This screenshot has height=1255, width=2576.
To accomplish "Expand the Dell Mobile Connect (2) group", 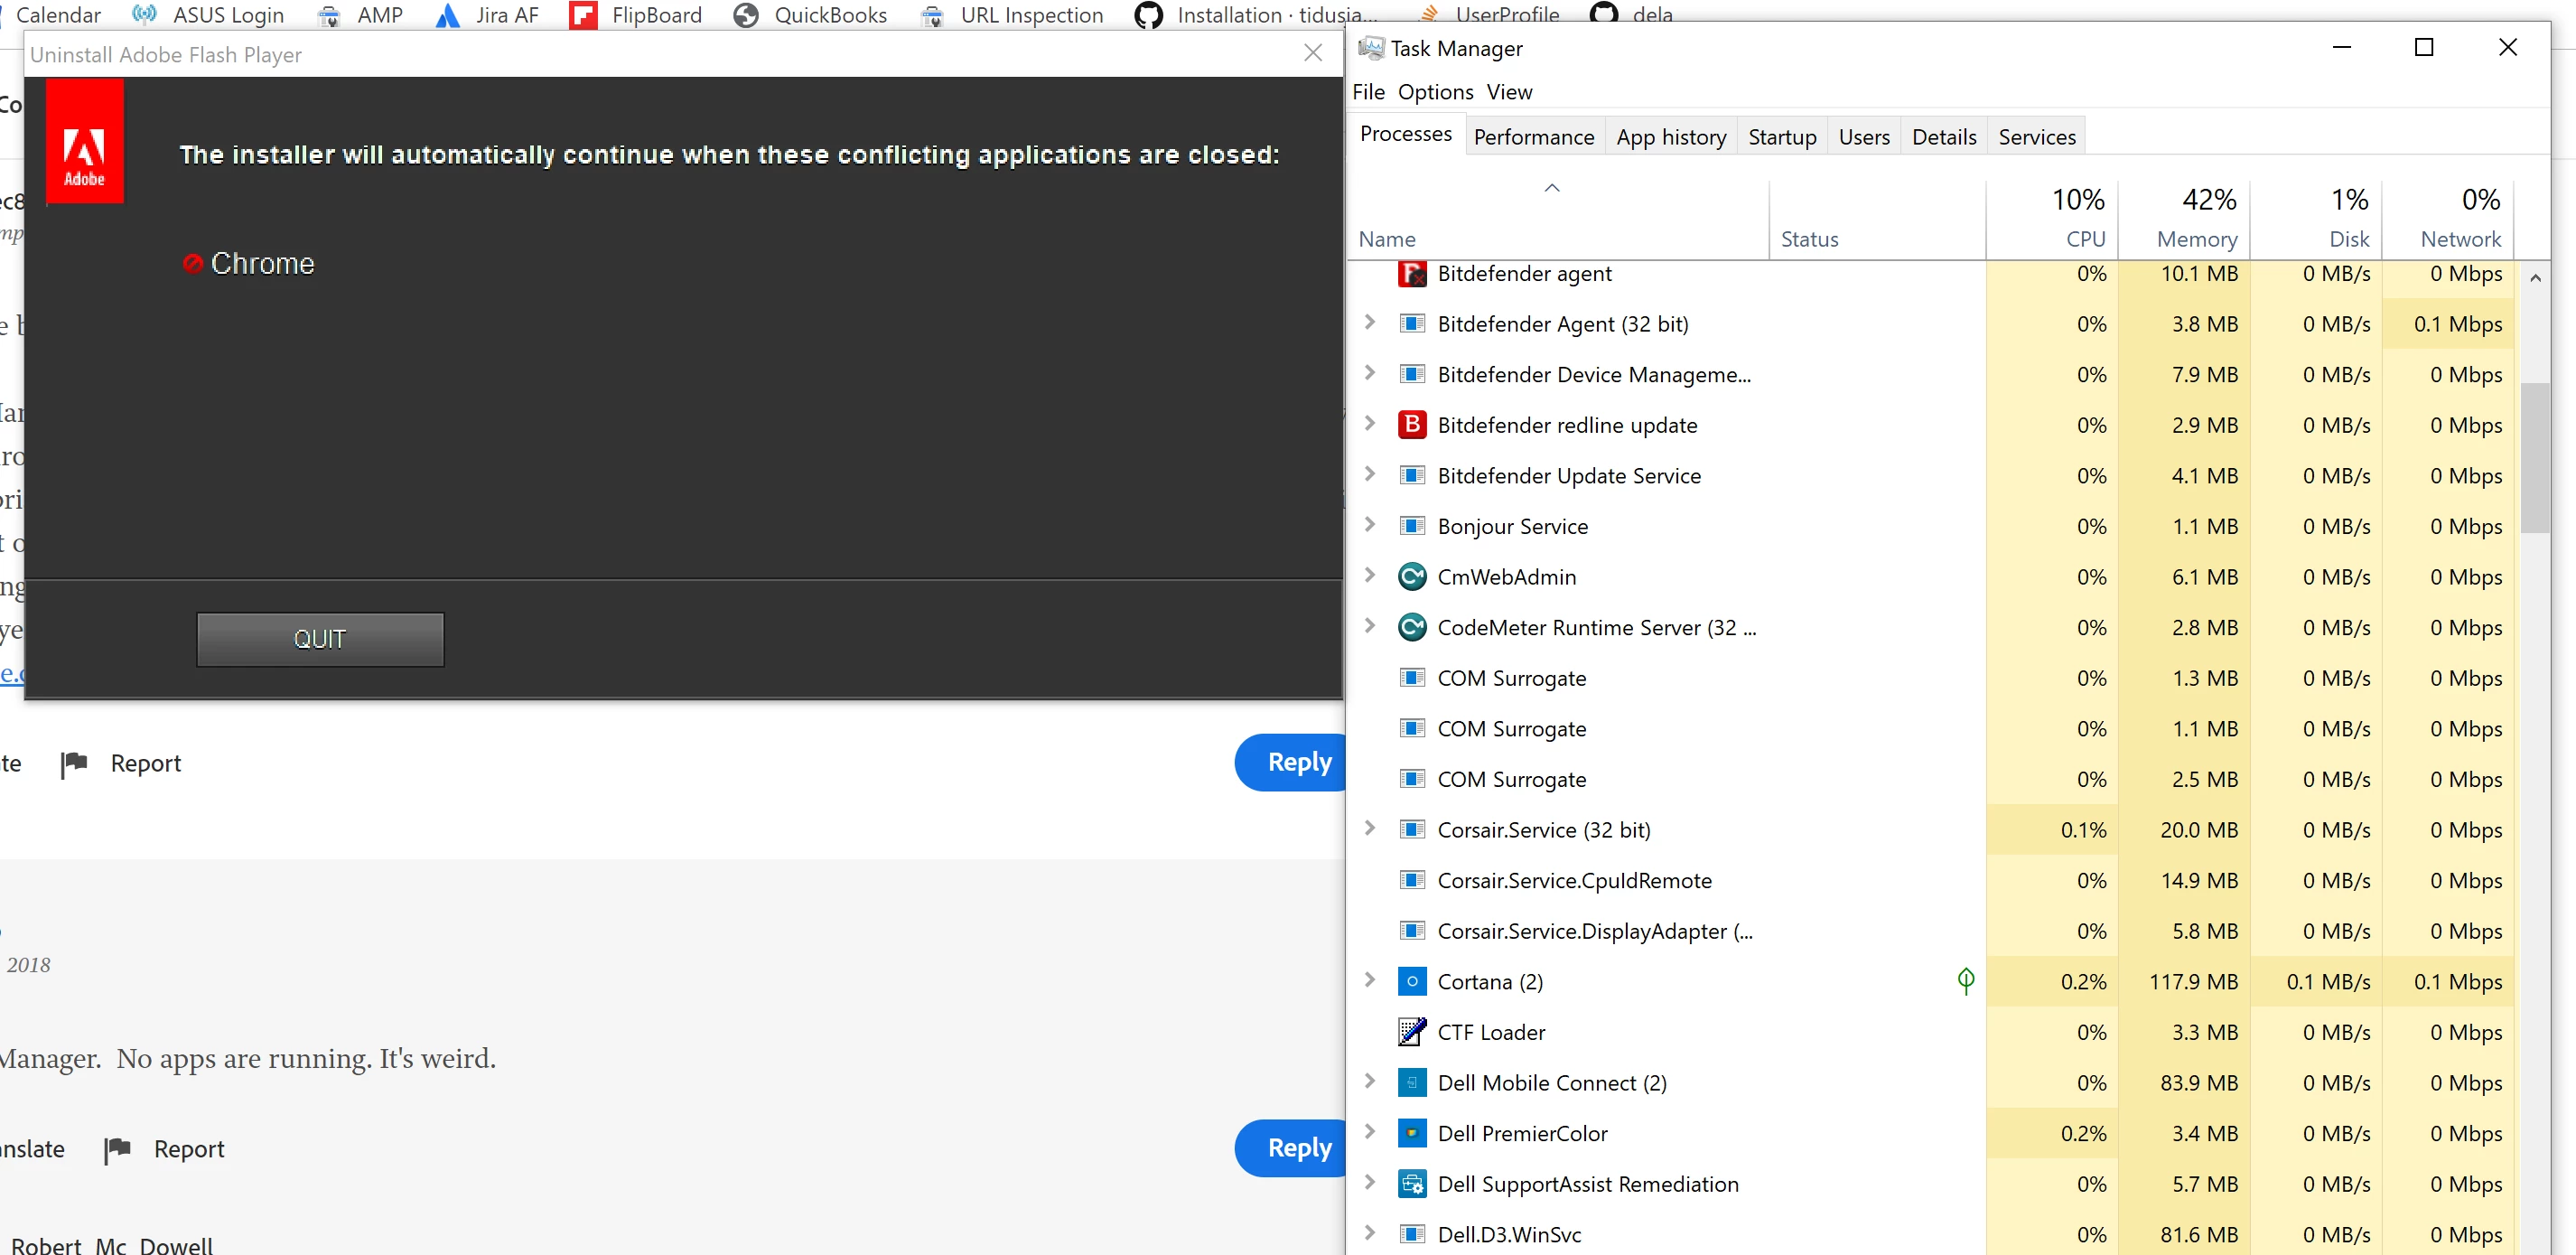I will pyautogui.click(x=1370, y=1081).
